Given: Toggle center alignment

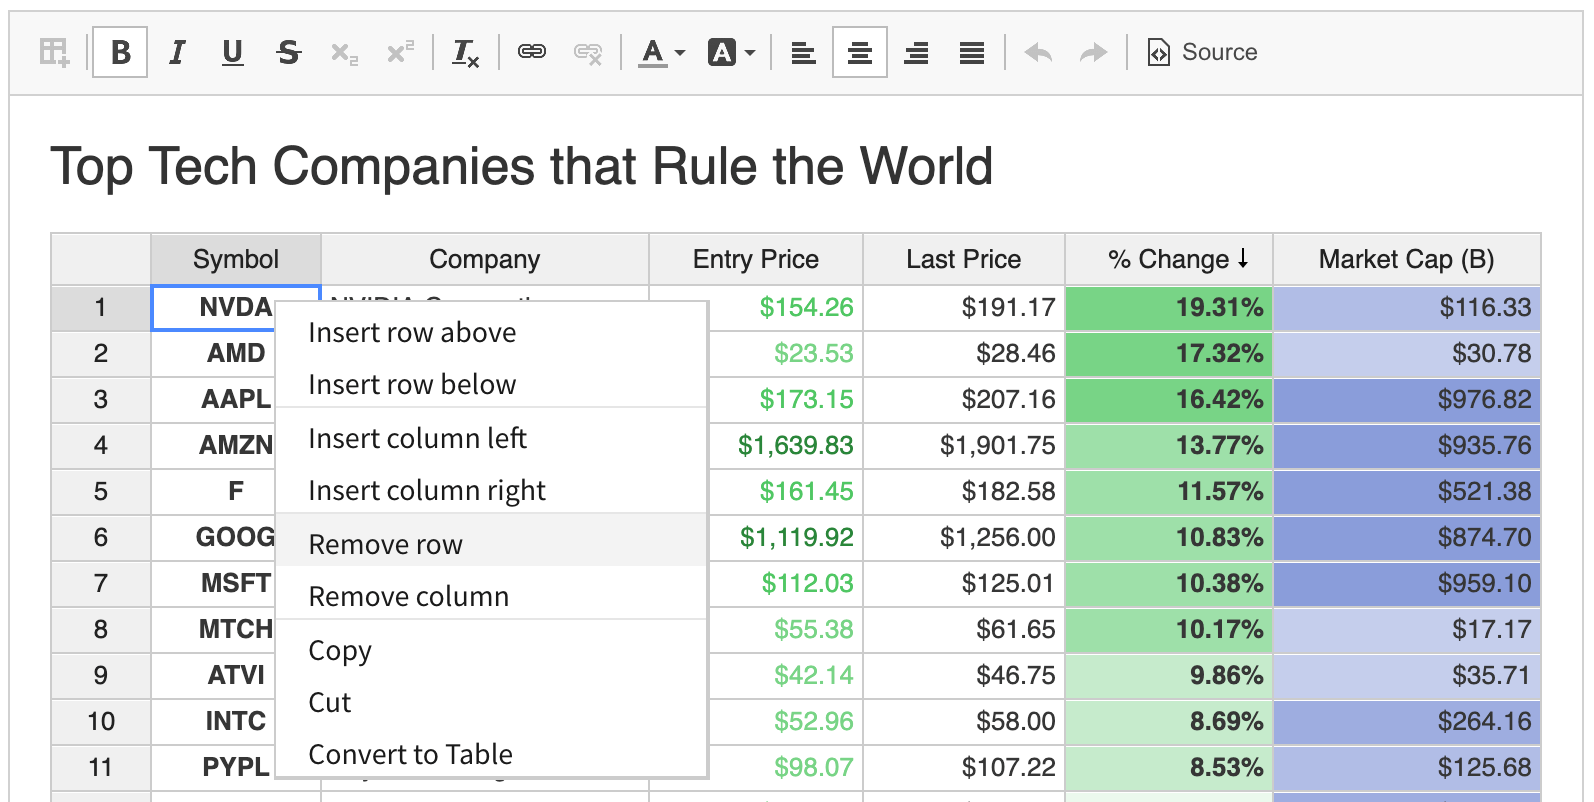Looking at the screenshot, I should (x=859, y=52).
